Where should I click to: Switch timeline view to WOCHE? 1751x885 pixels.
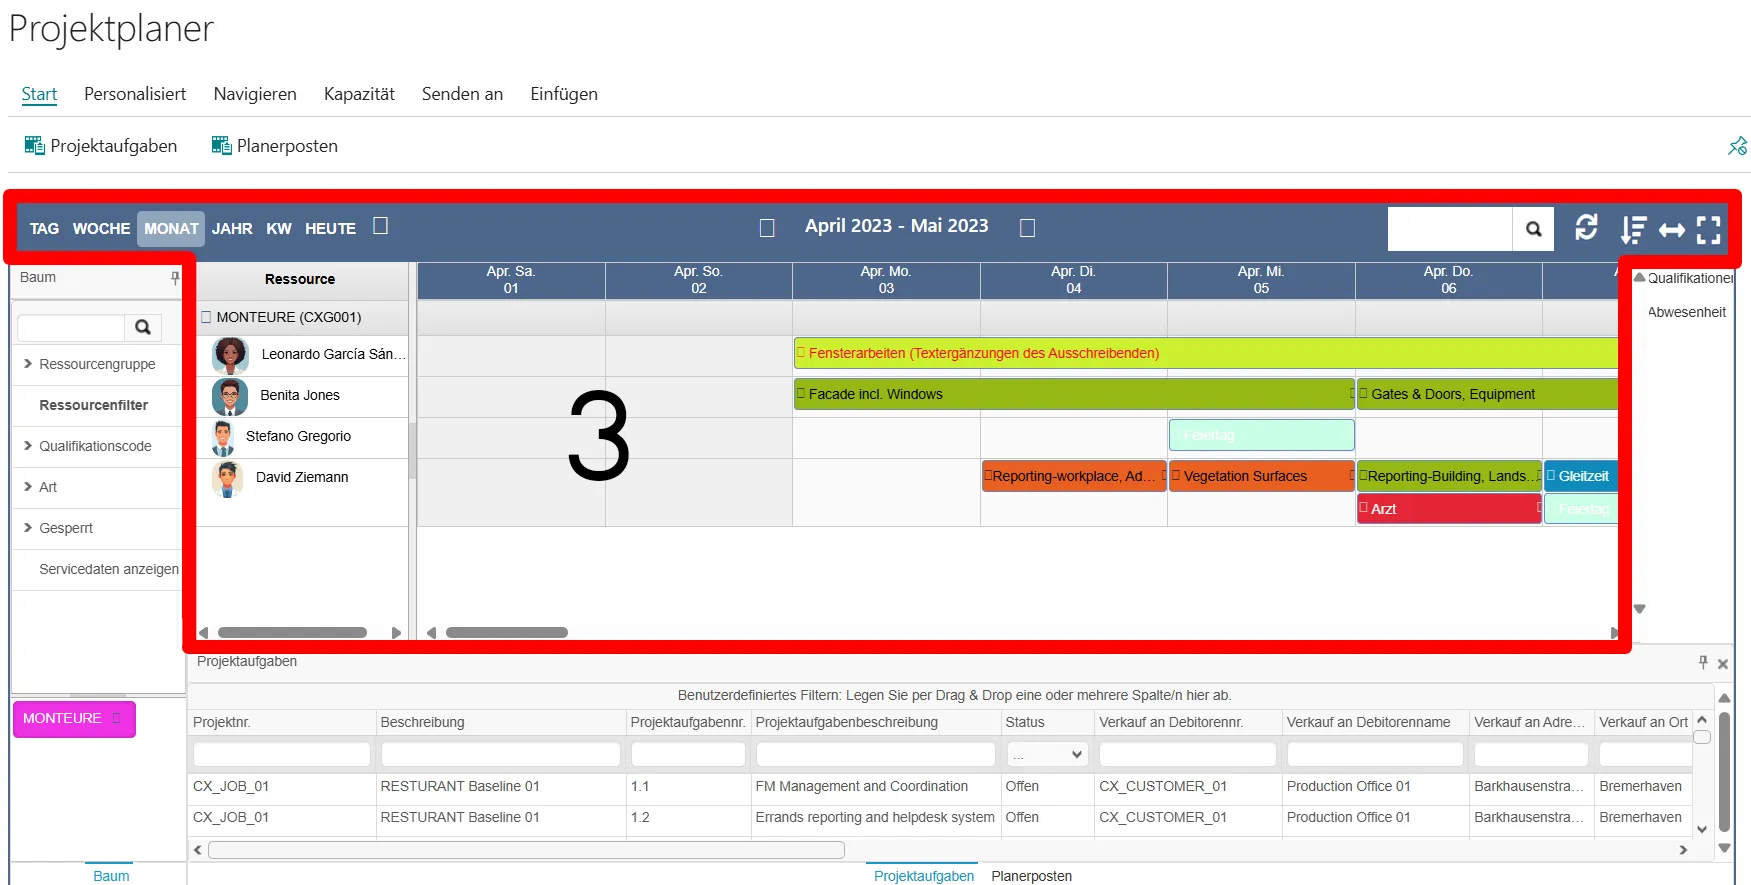[101, 229]
